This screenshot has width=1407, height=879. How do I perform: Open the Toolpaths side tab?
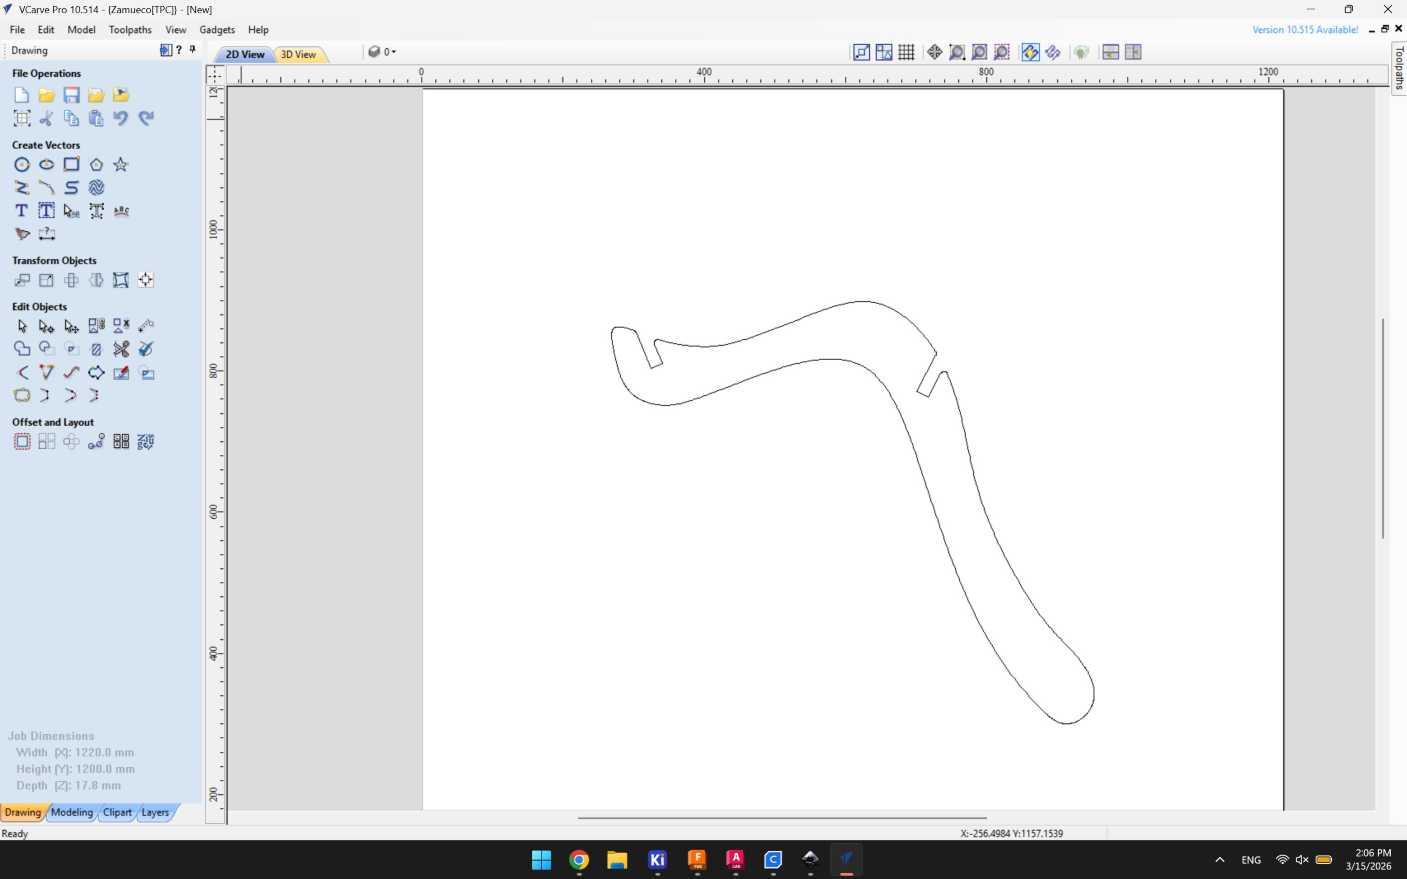tap(1399, 68)
